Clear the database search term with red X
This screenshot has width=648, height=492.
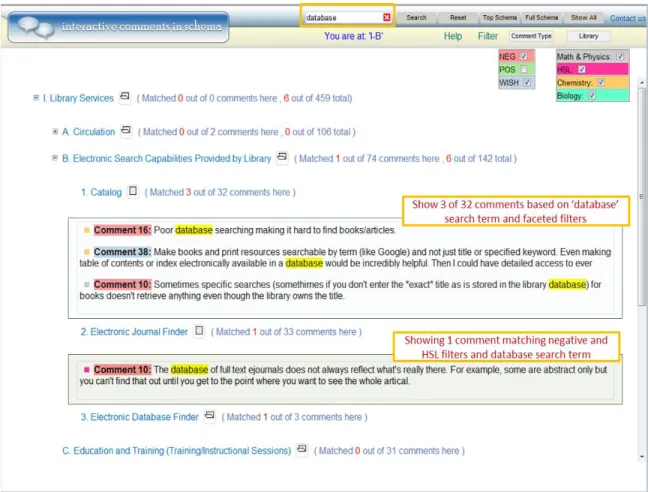[x=386, y=17]
